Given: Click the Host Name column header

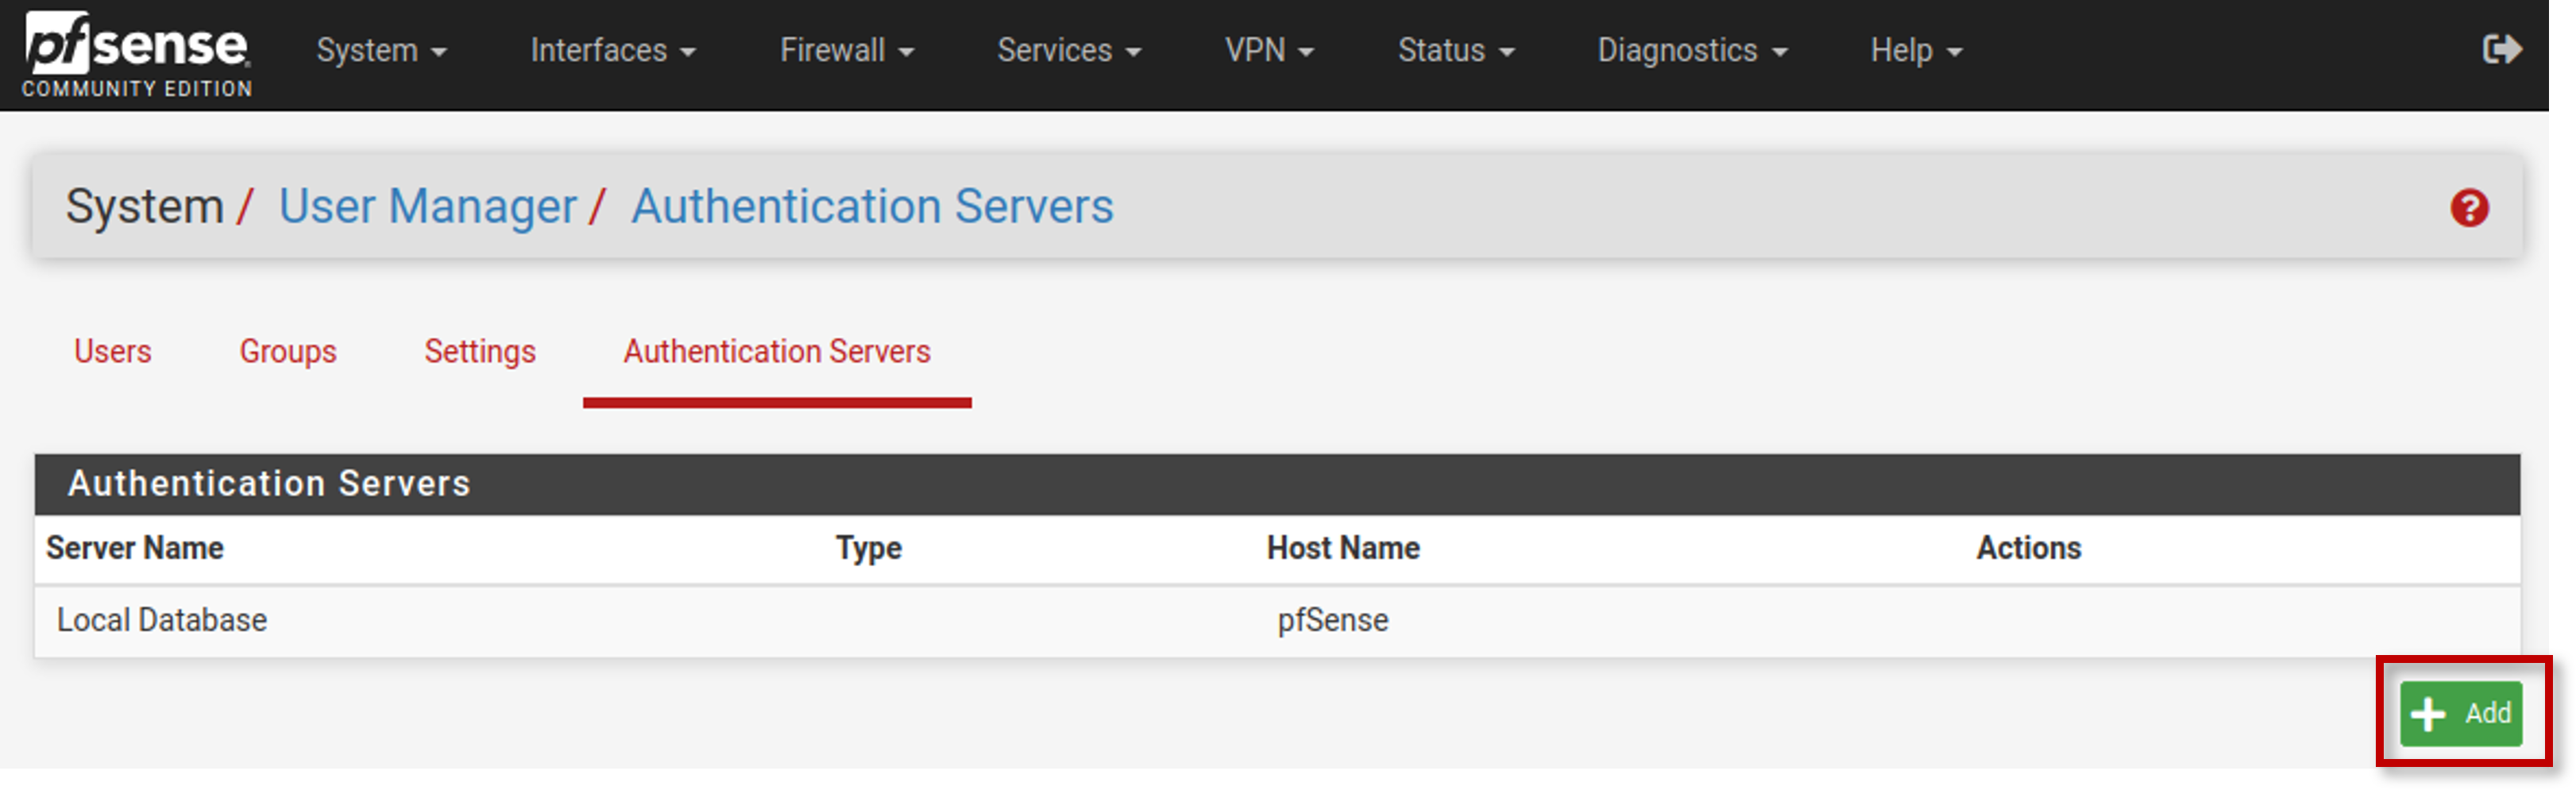Looking at the screenshot, I should [x=1343, y=548].
